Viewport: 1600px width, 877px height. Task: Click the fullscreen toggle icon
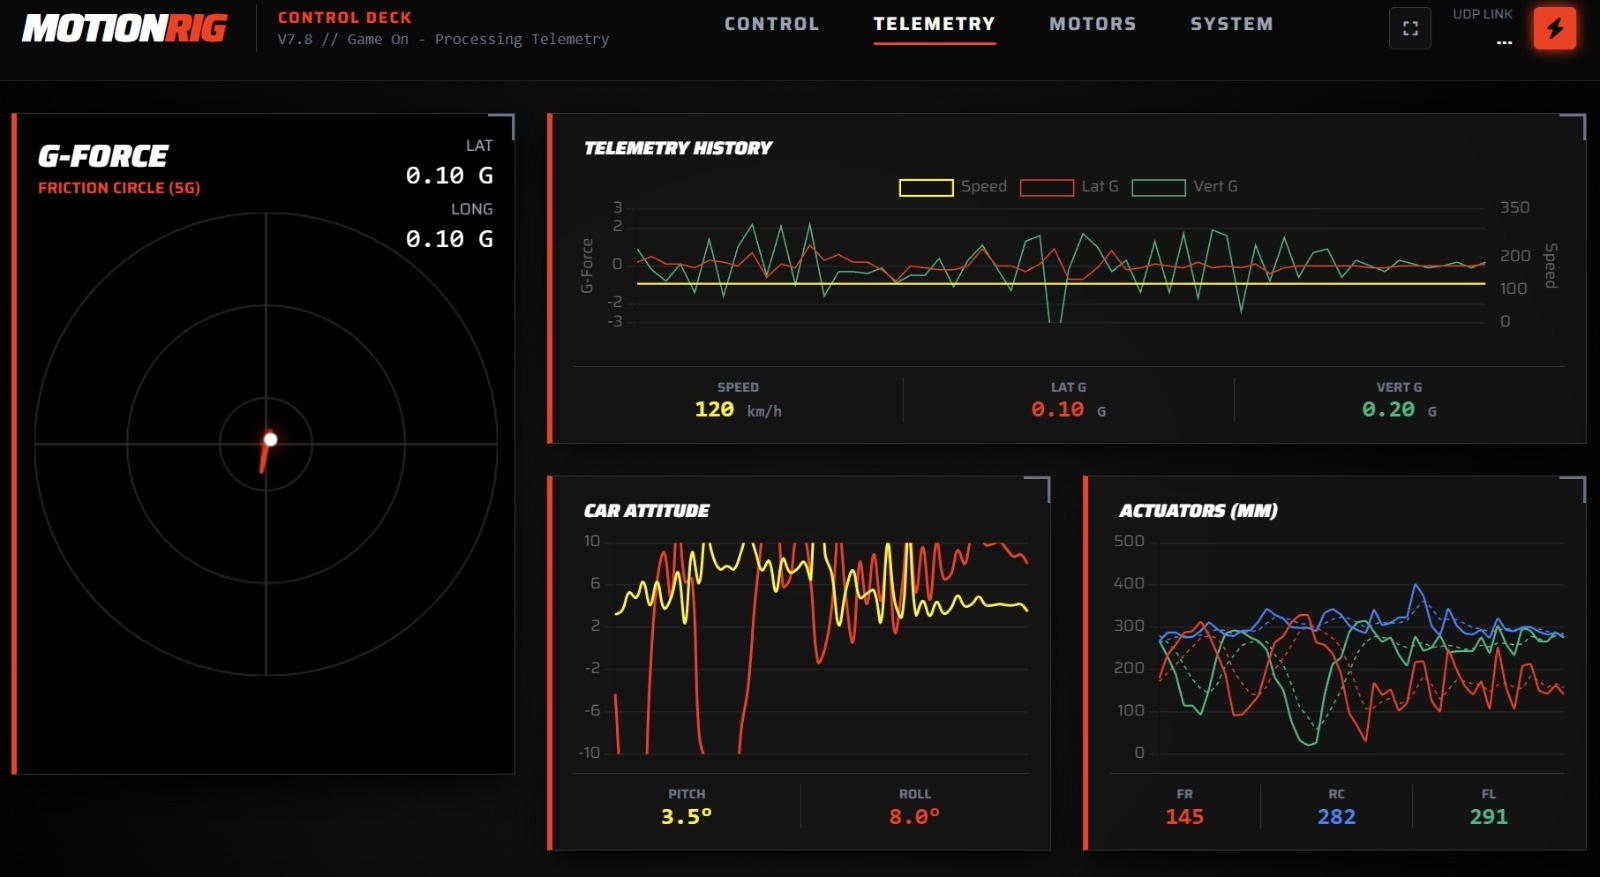(x=1410, y=29)
